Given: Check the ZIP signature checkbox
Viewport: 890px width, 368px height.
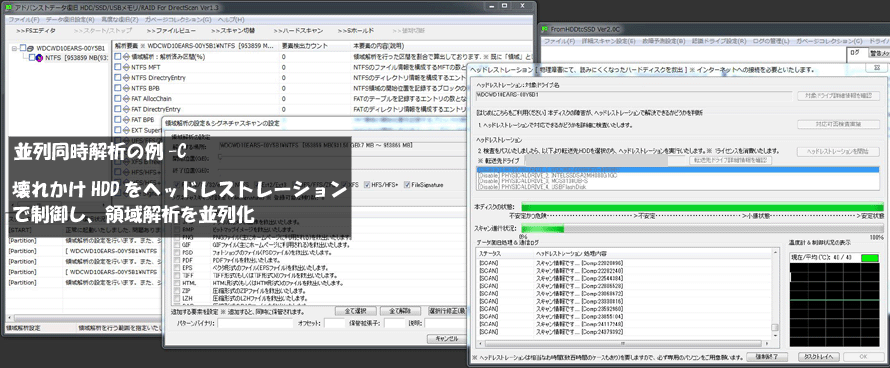Looking at the screenshot, I should (x=177, y=290).
